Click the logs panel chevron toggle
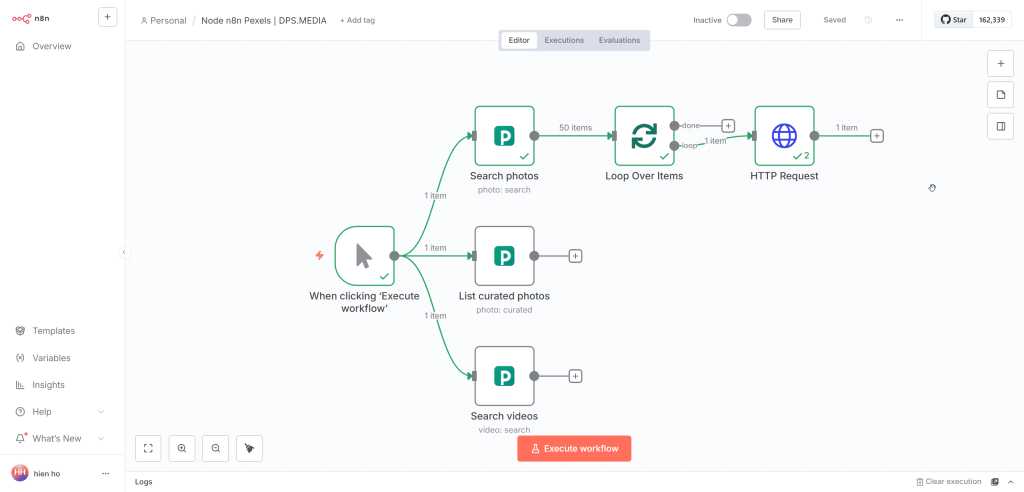This screenshot has height=492, width=1024. click(1011, 482)
